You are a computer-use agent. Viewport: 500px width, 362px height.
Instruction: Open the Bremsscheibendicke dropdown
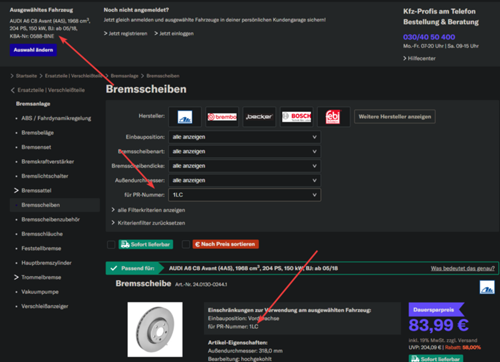coord(245,166)
